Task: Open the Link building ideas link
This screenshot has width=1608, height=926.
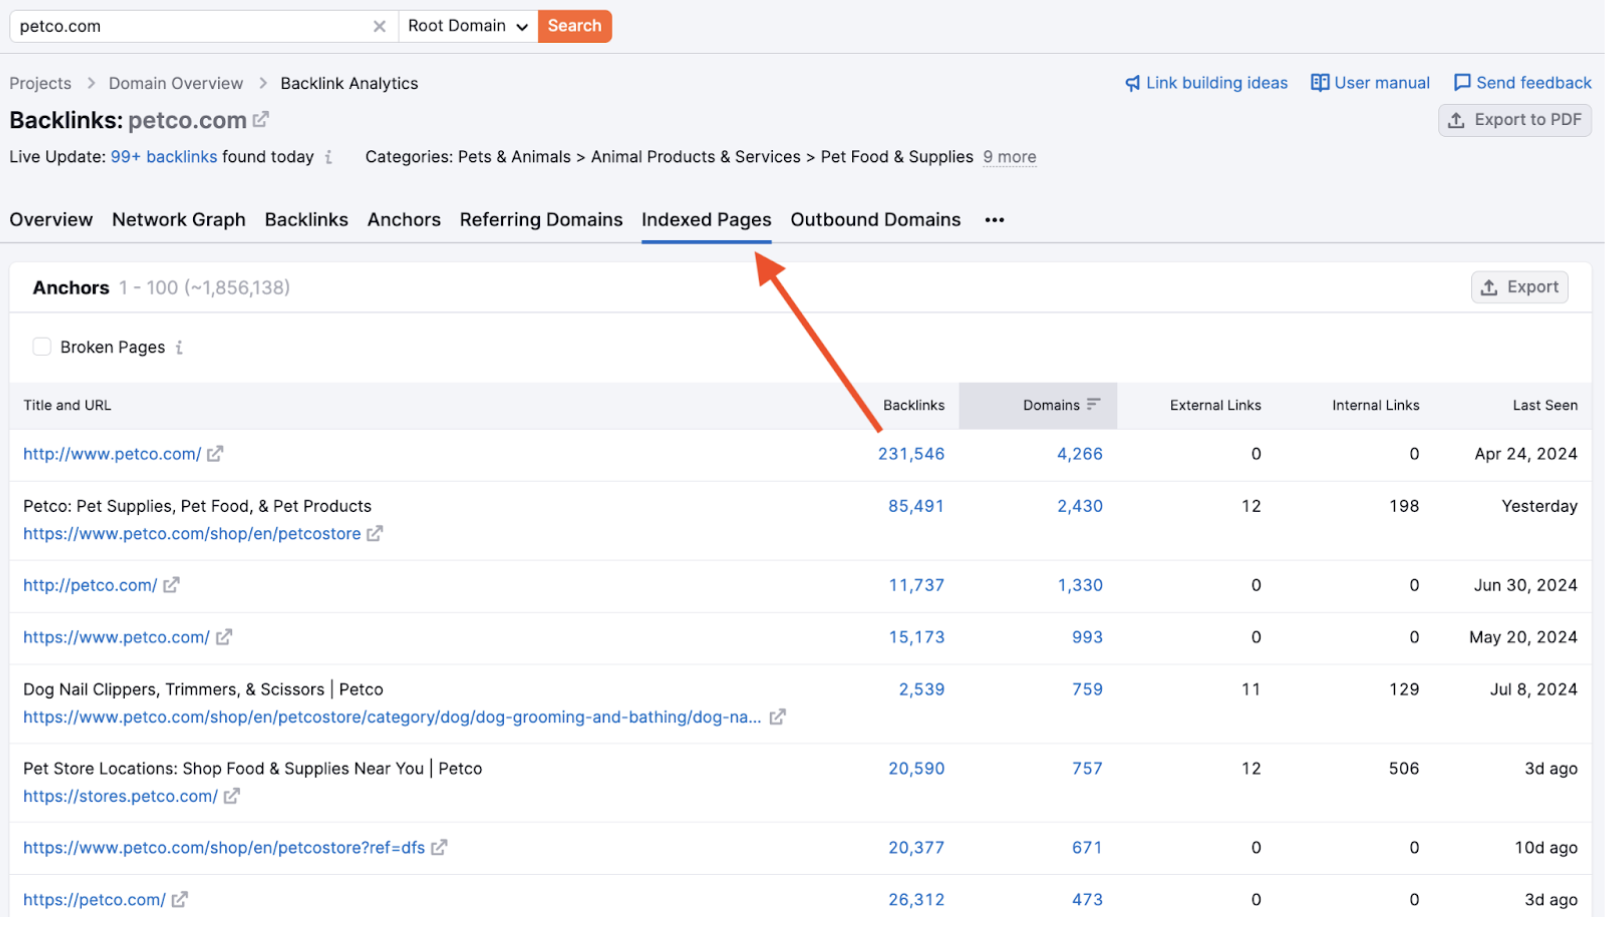Action: pos(1217,83)
